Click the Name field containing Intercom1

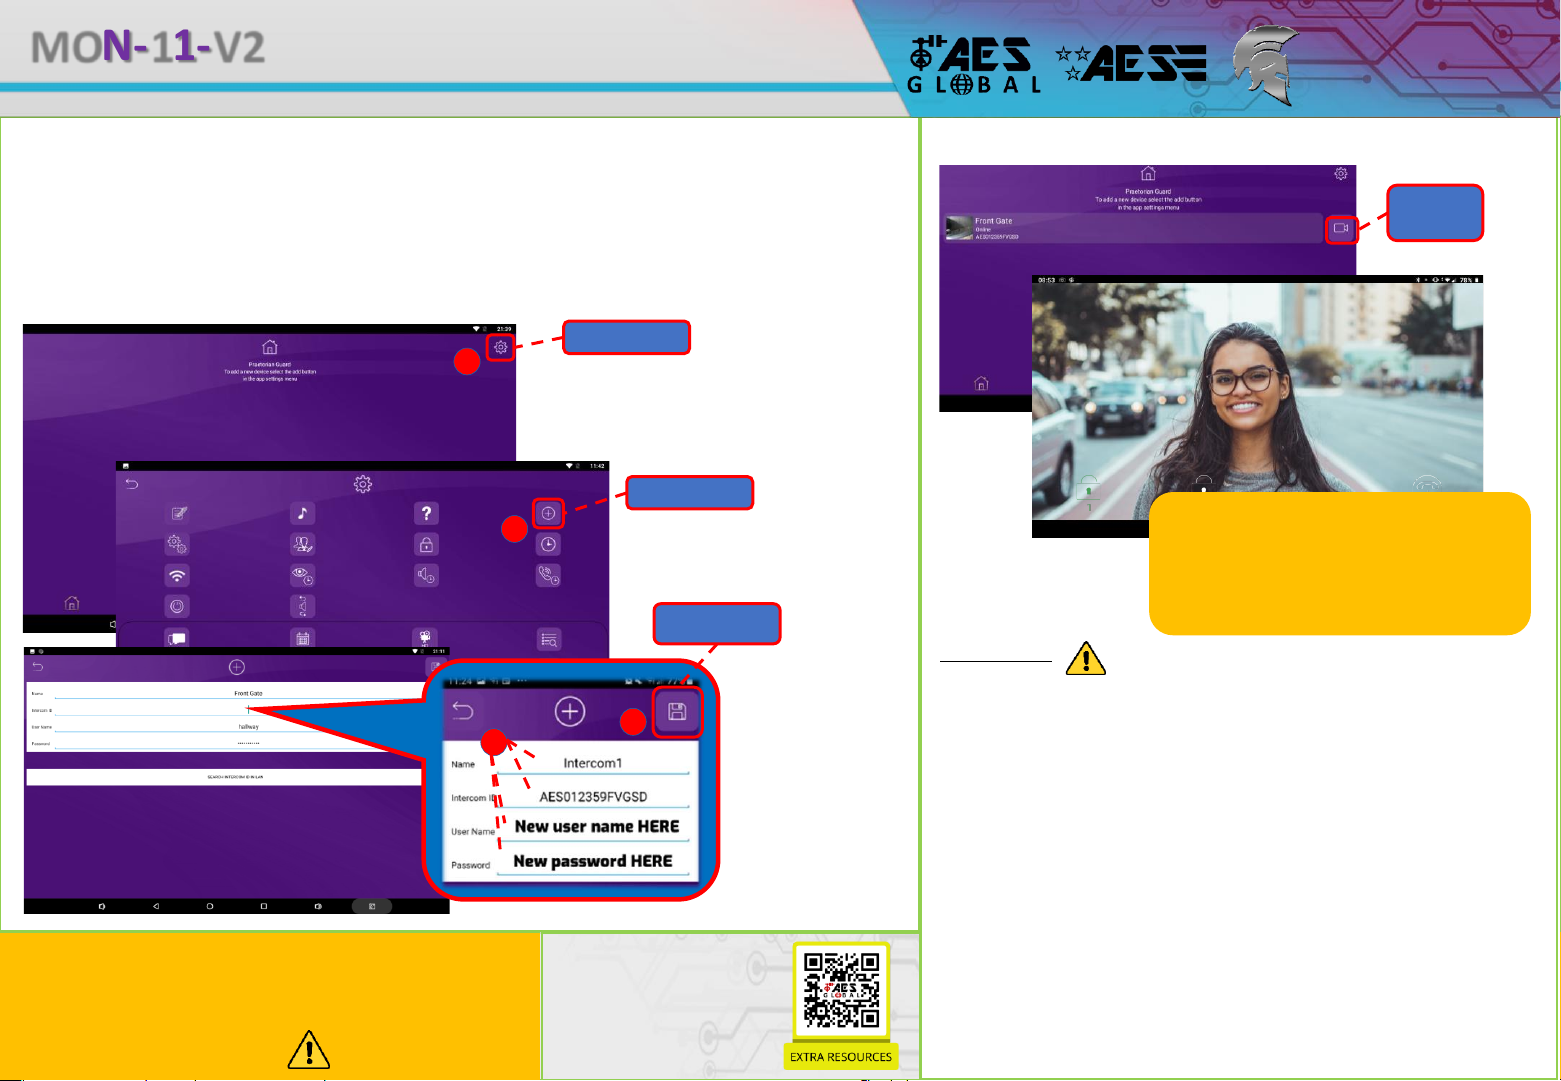(x=593, y=763)
